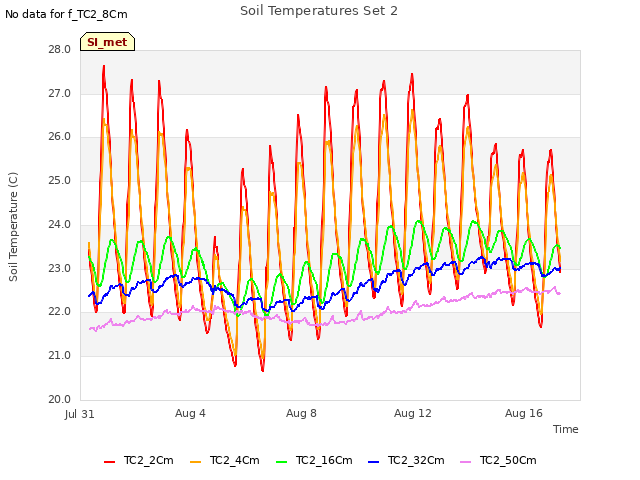Viewport: 640px width, 480px height.
Task: Click the 22.0 y-axis tick label
Action: [x=59, y=312]
